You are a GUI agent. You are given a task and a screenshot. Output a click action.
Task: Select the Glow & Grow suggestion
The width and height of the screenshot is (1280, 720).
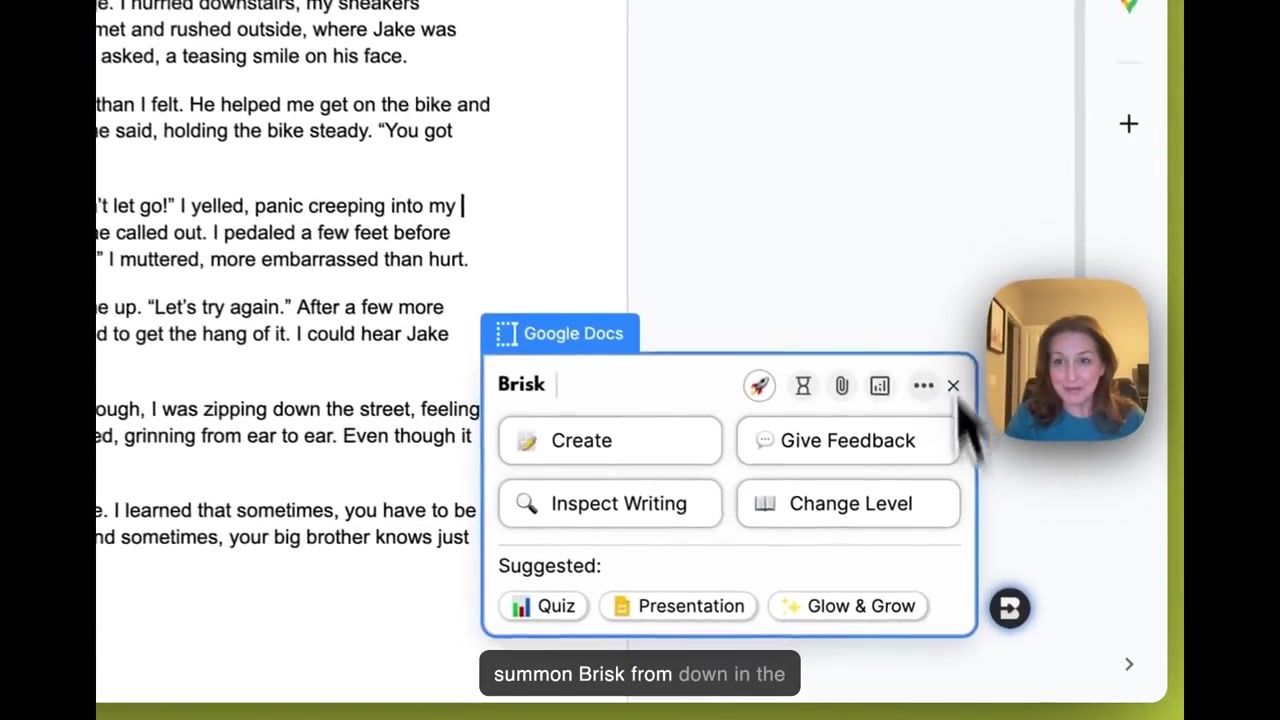[x=849, y=606]
